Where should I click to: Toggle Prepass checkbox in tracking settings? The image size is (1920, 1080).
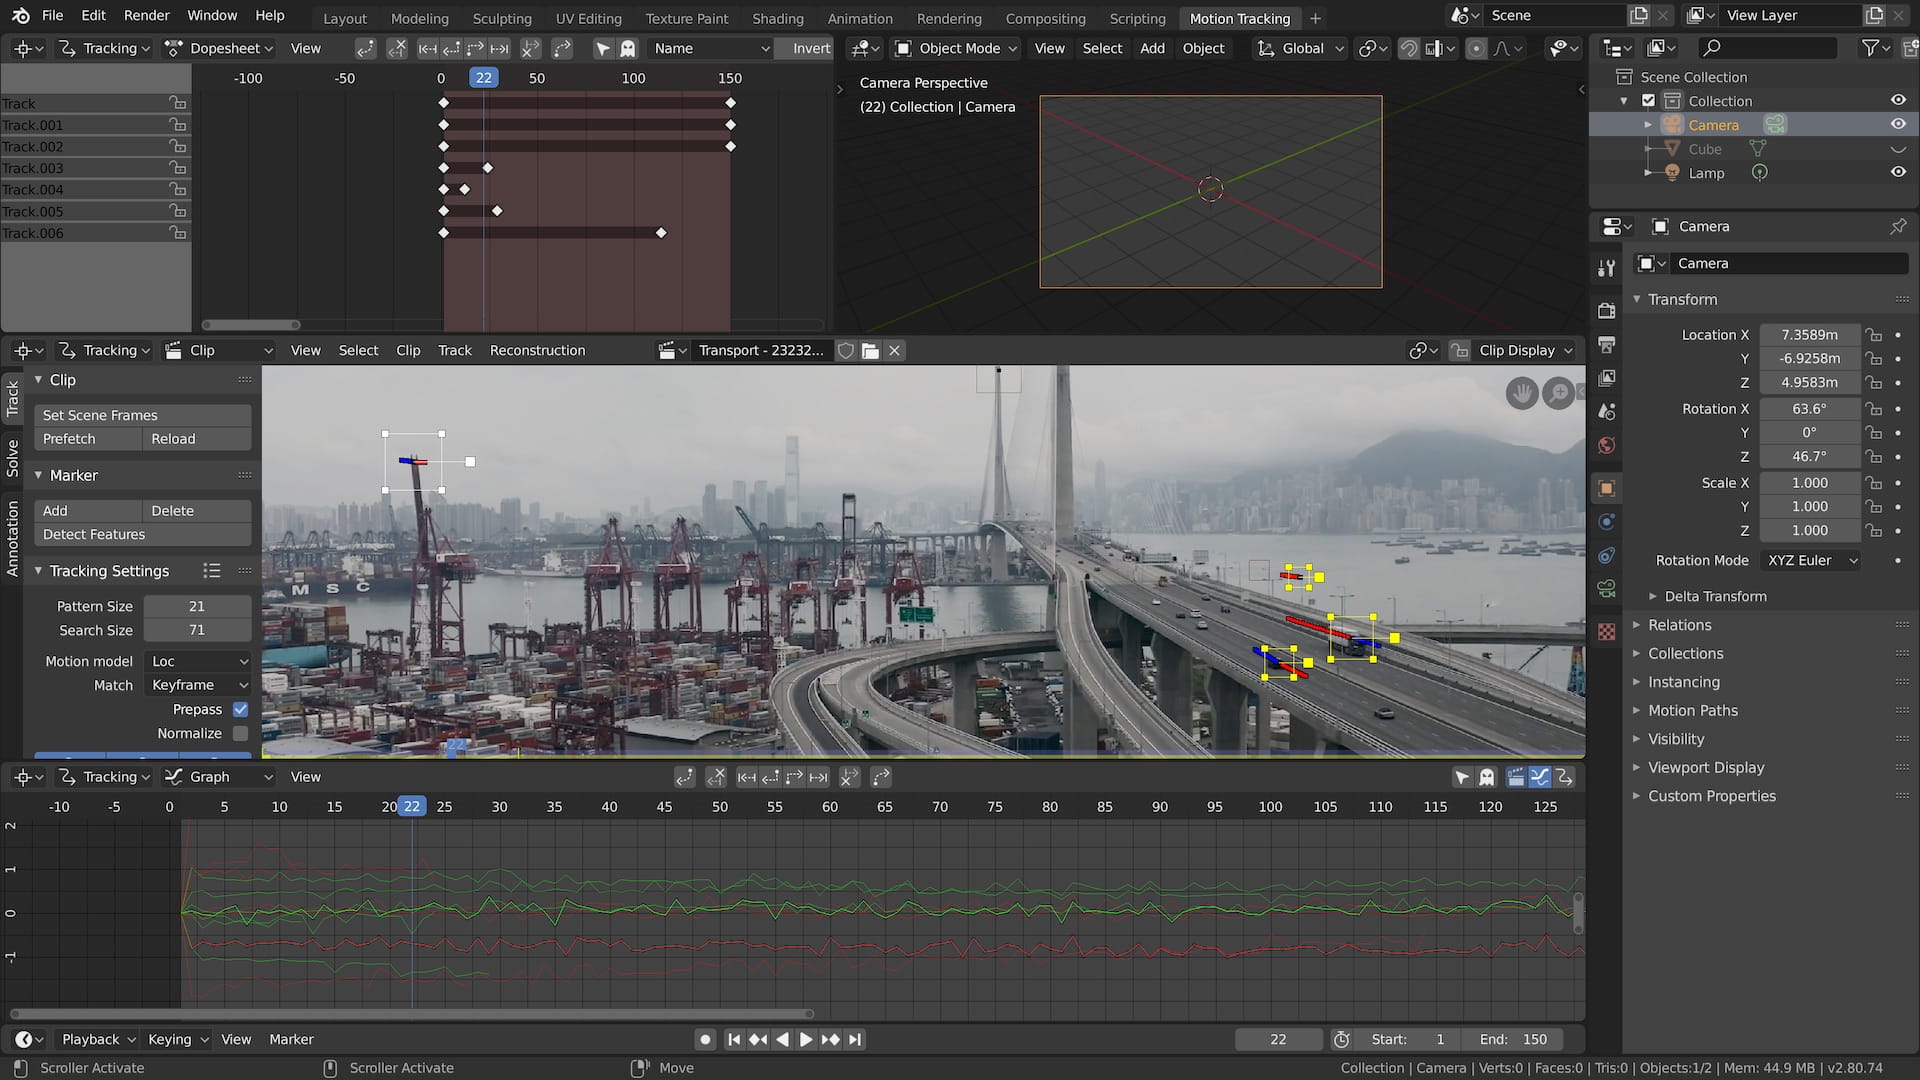tap(240, 709)
